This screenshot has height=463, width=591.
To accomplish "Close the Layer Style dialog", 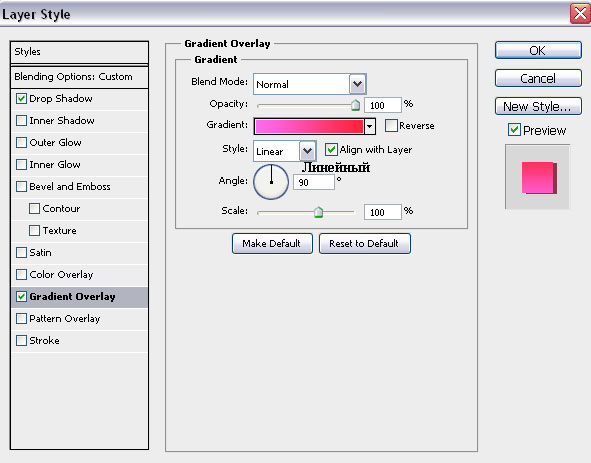I will [580, 14].
